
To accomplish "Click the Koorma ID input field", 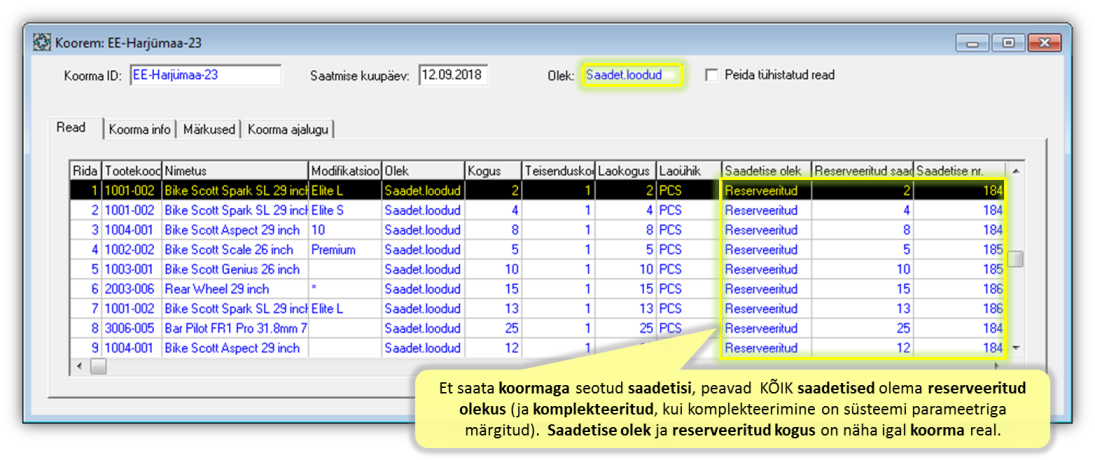I will click(x=205, y=75).
